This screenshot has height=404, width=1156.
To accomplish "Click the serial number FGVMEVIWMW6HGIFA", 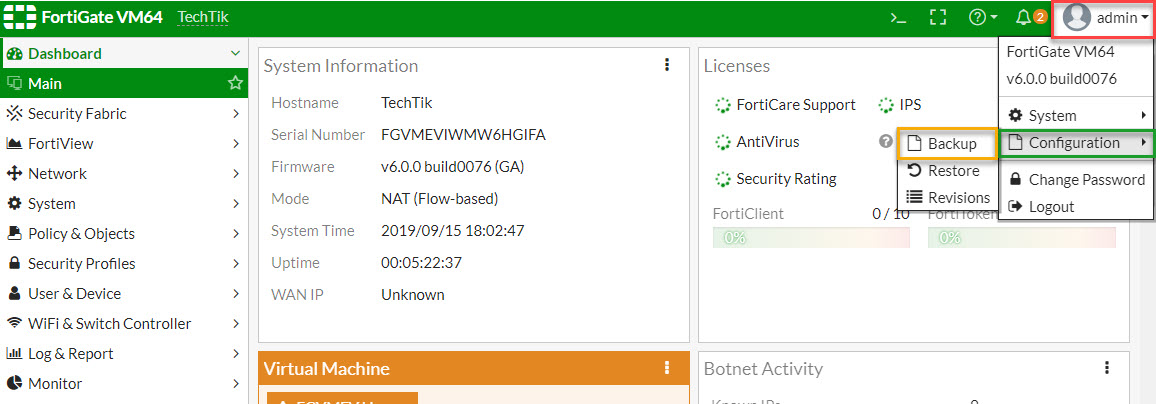I will point(464,135).
